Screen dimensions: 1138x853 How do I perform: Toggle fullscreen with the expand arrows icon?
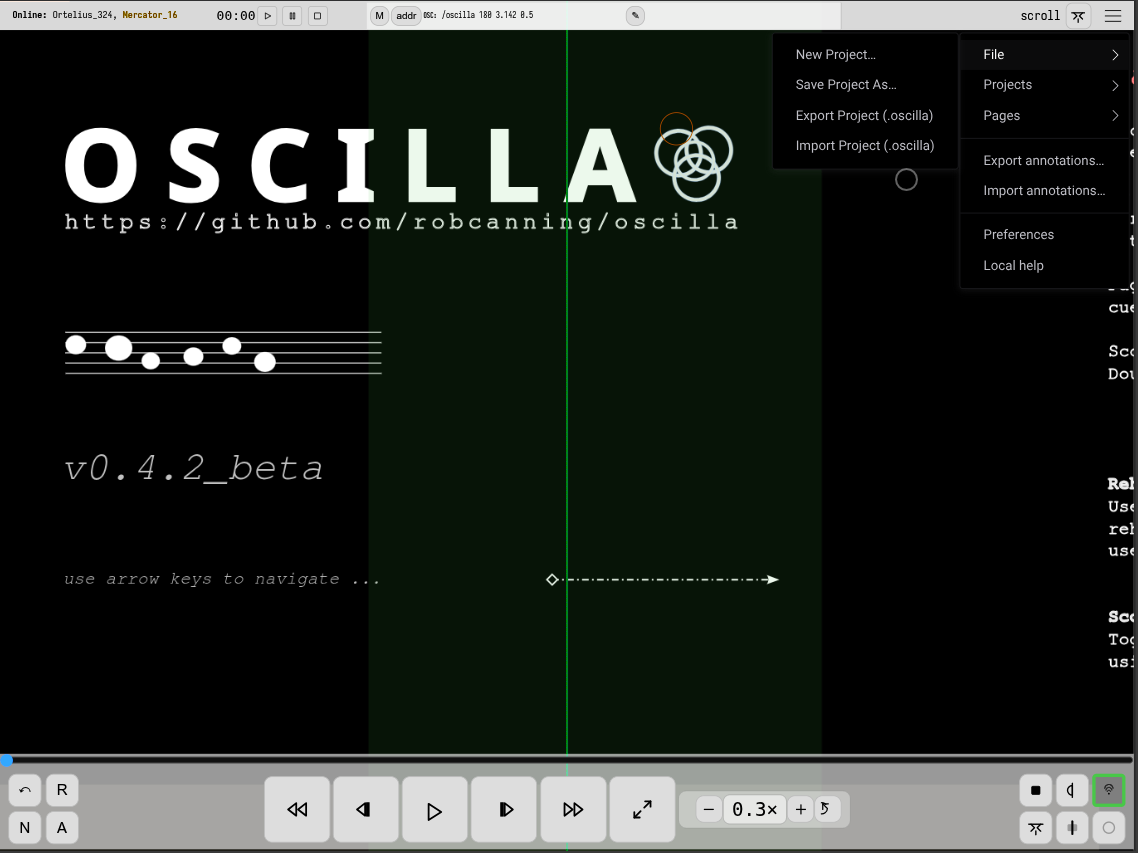(x=642, y=810)
